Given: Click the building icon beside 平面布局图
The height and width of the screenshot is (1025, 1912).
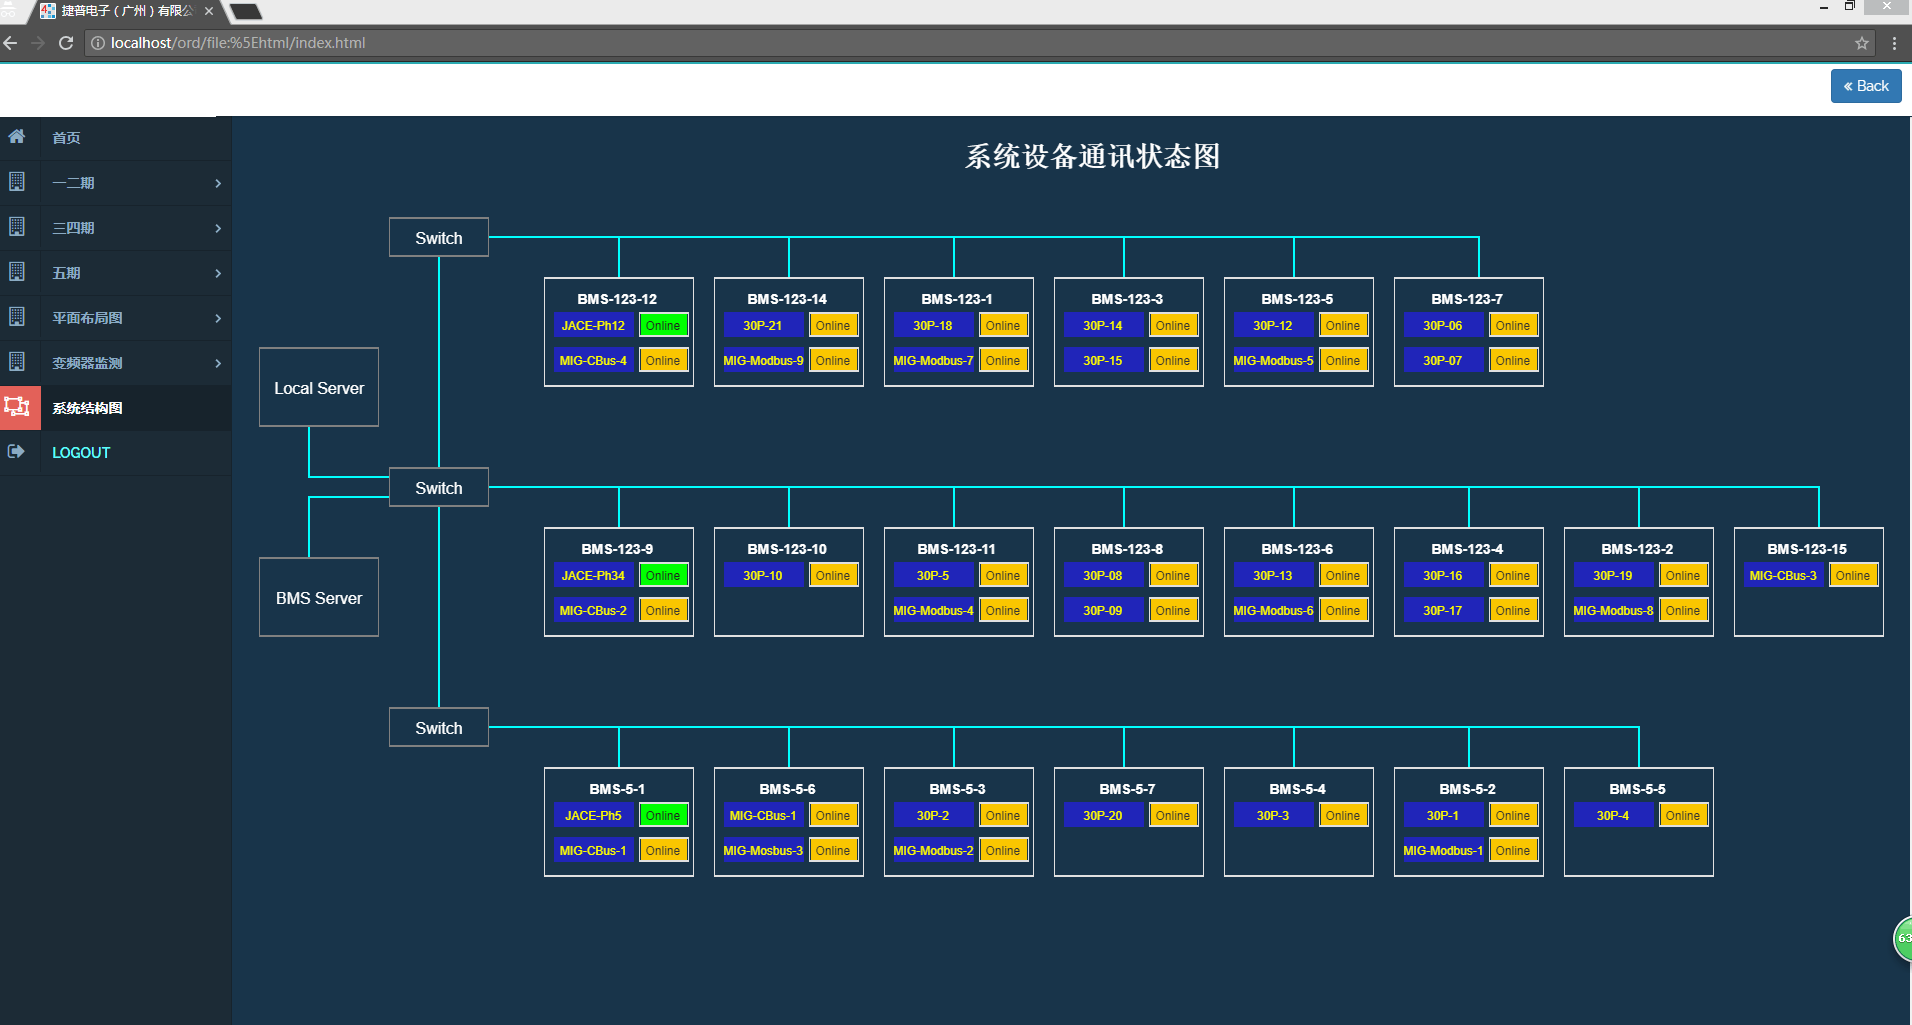Looking at the screenshot, I should (x=17, y=317).
